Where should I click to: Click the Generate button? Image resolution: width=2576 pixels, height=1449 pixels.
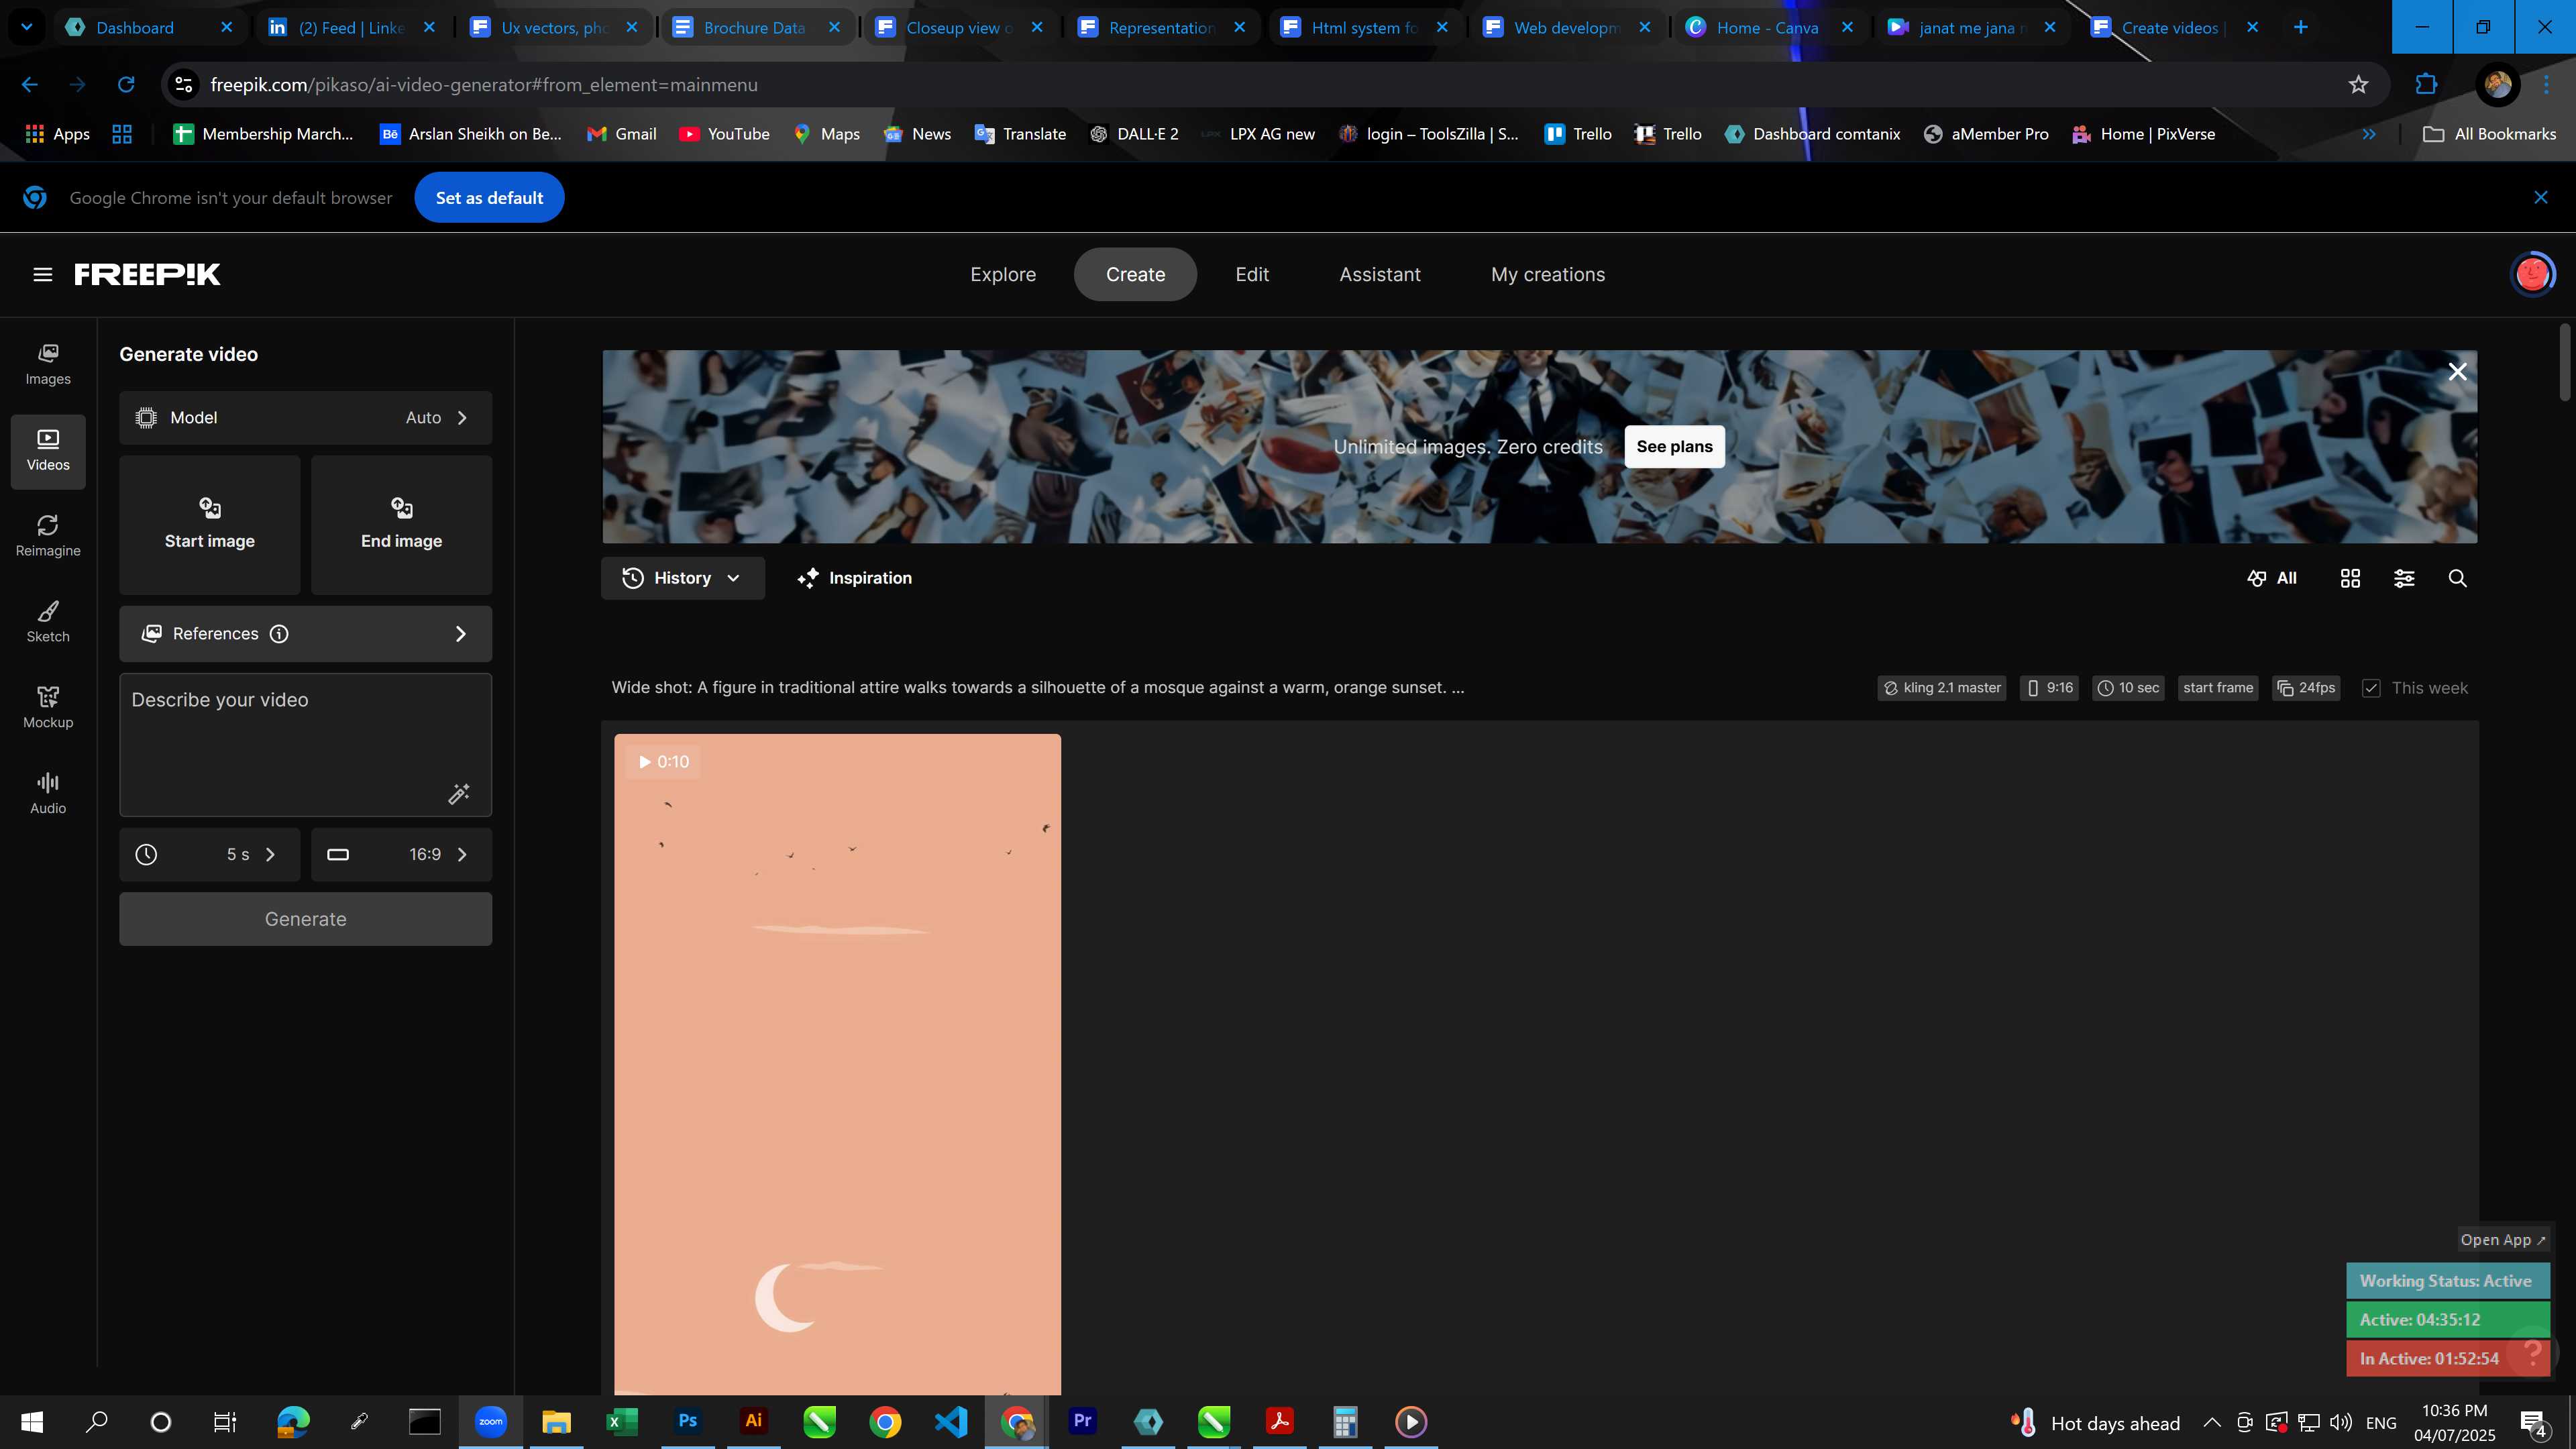pyautogui.click(x=305, y=919)
